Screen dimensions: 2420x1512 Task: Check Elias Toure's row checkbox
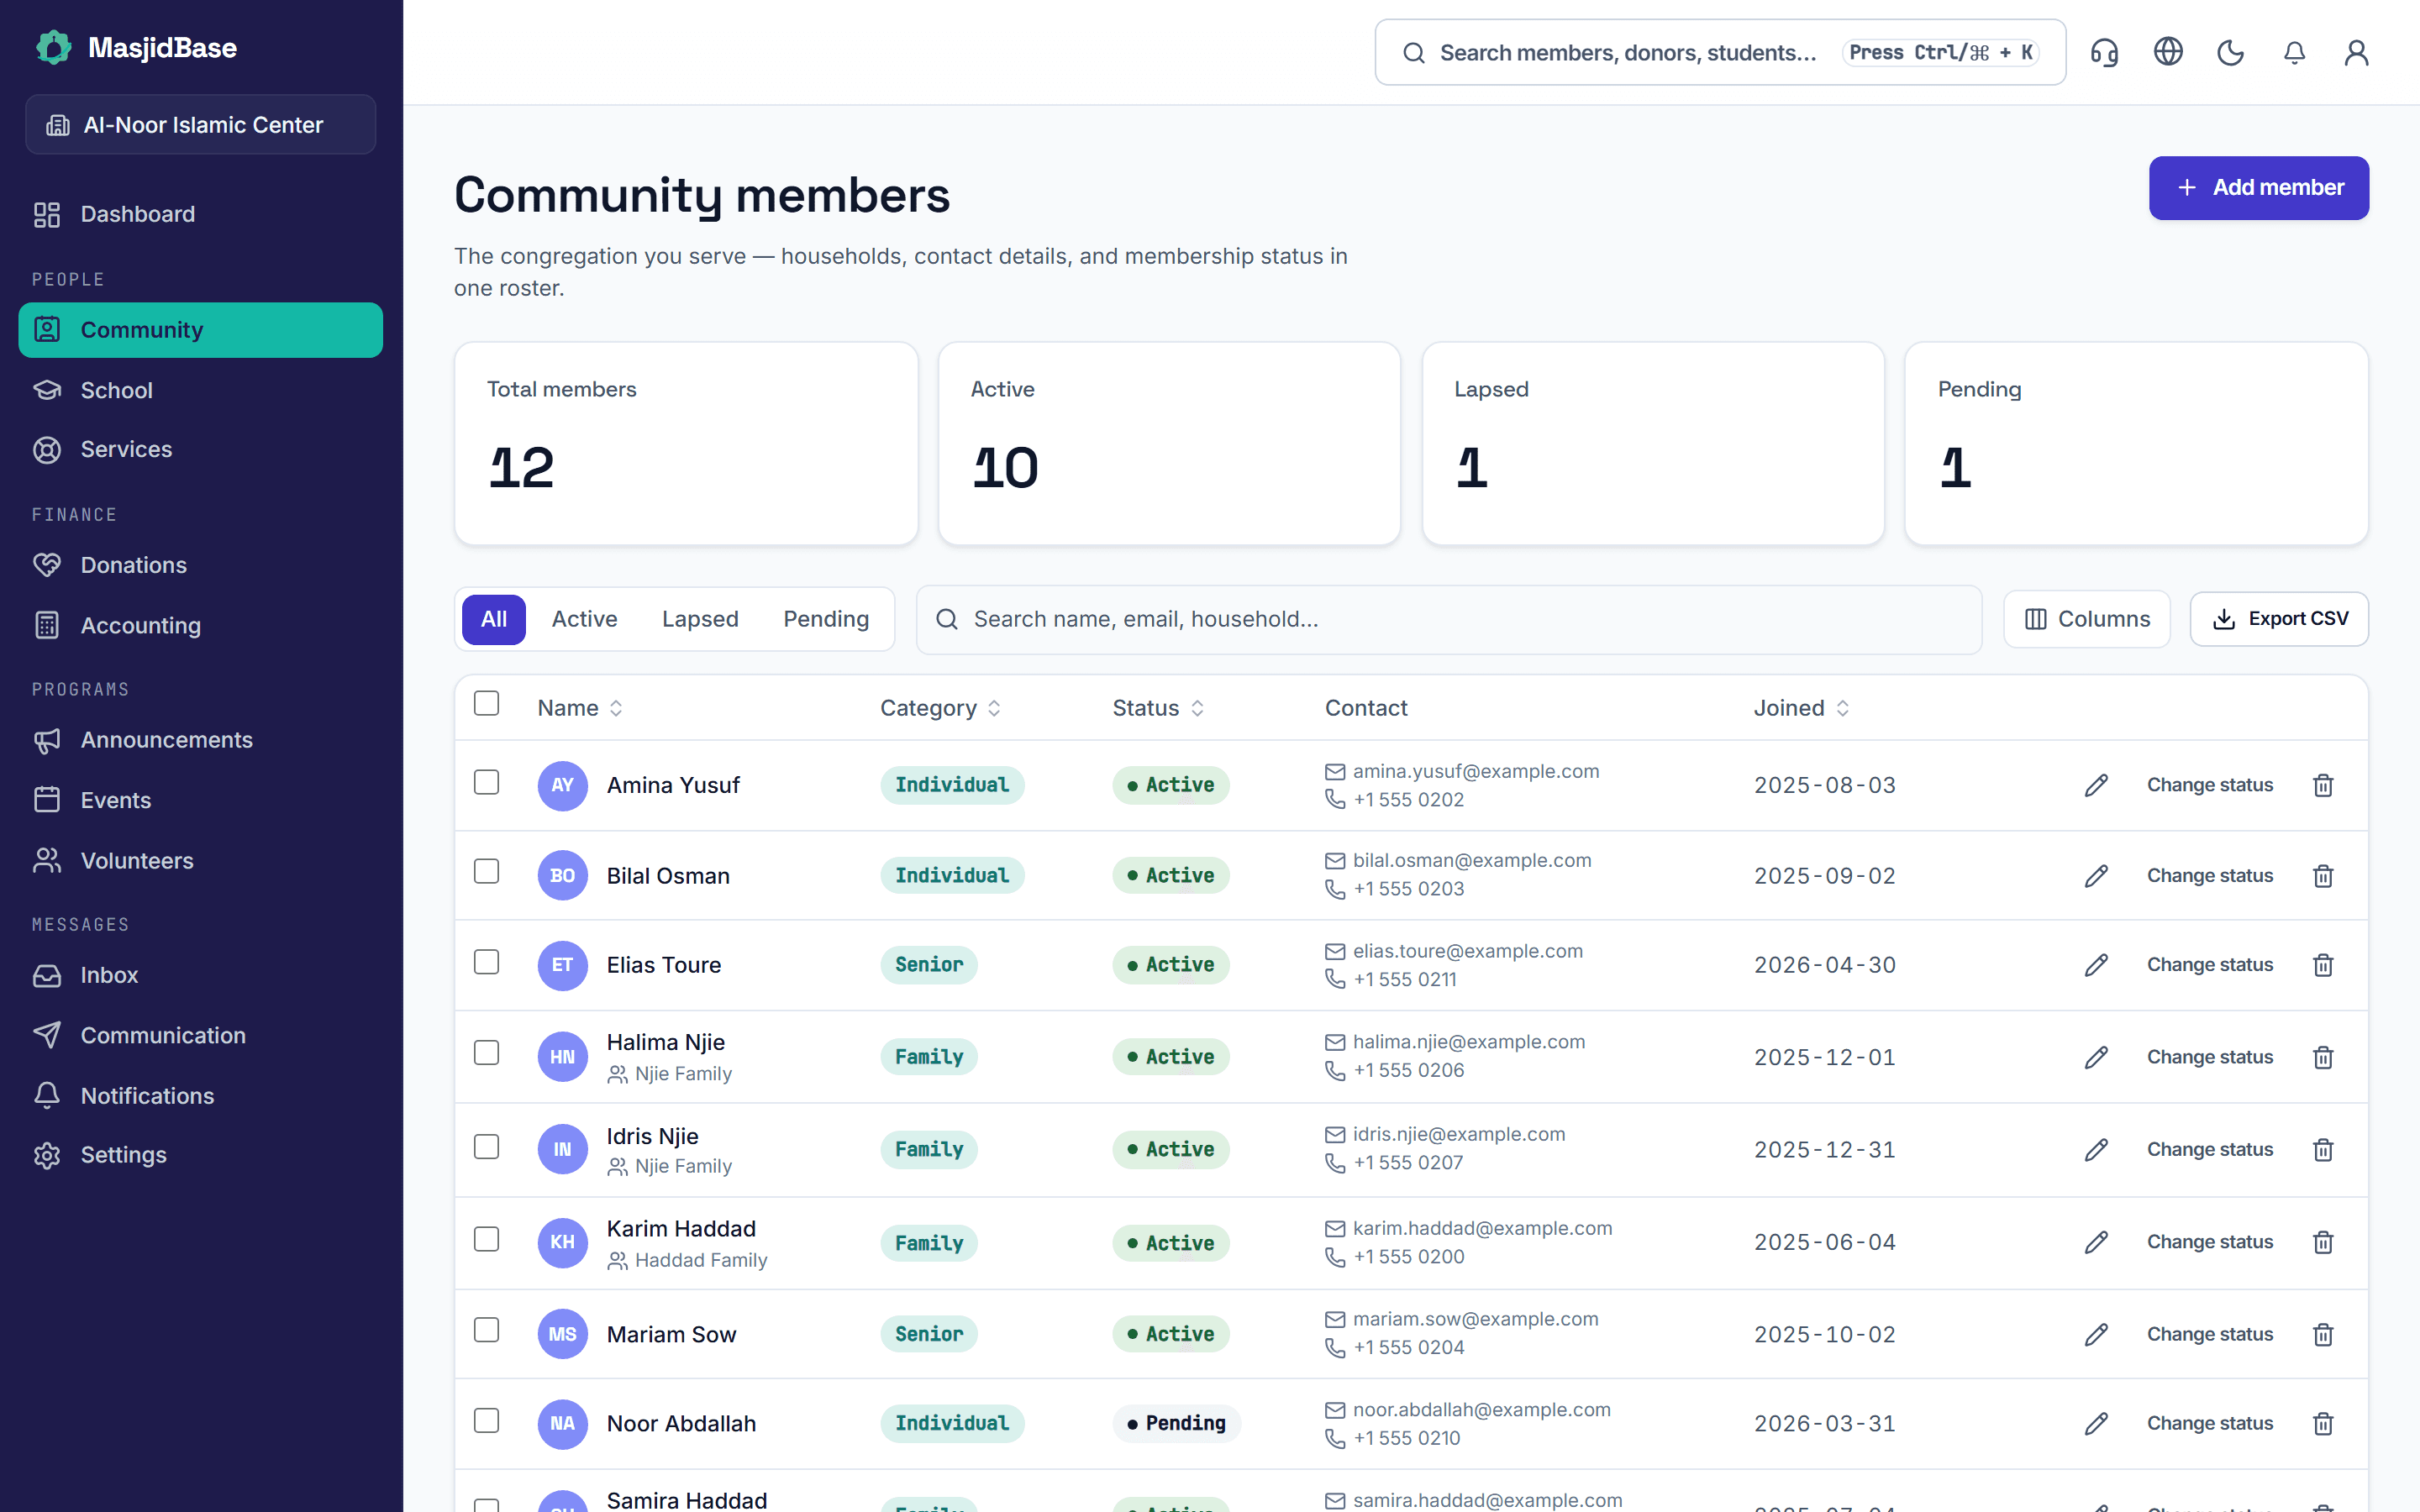(x=486, y=962)
